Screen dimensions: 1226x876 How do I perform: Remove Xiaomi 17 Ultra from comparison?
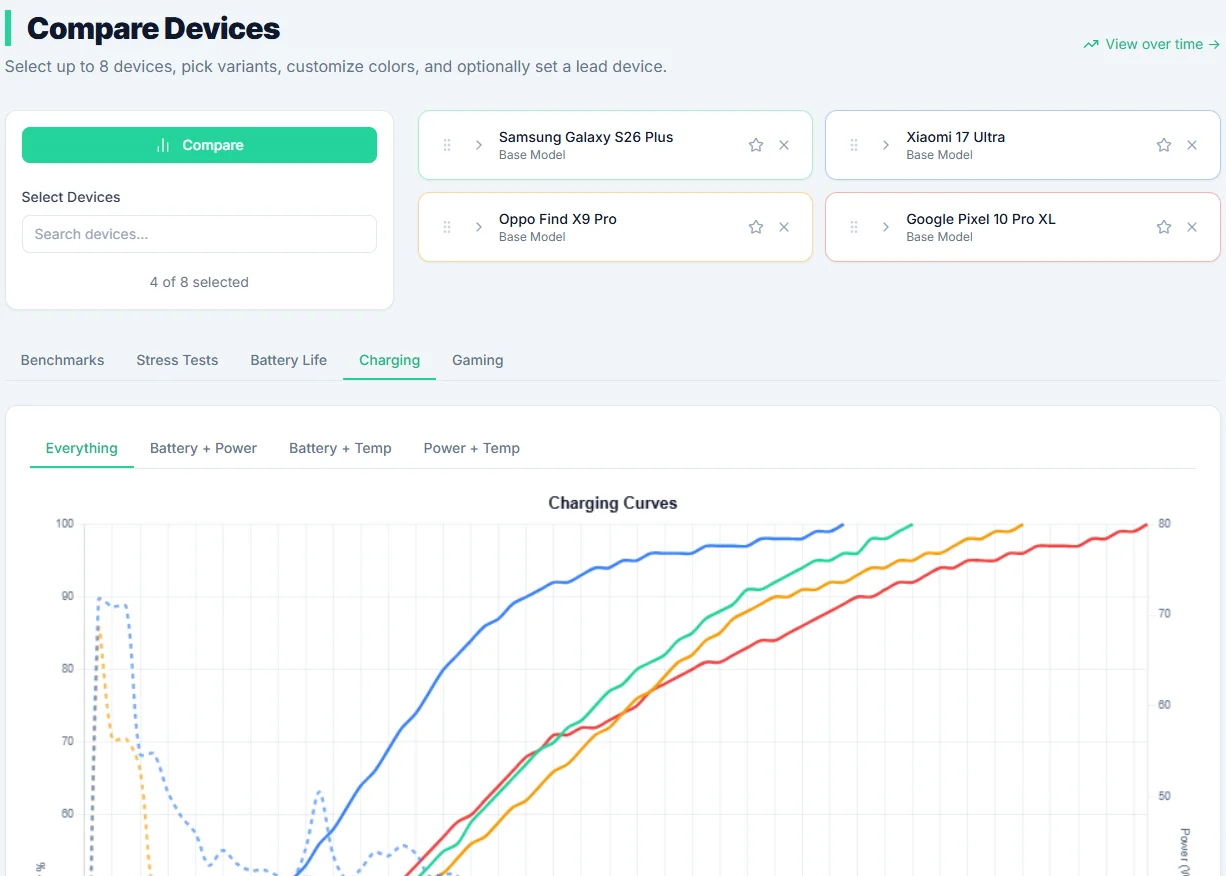pos(1192,145)
